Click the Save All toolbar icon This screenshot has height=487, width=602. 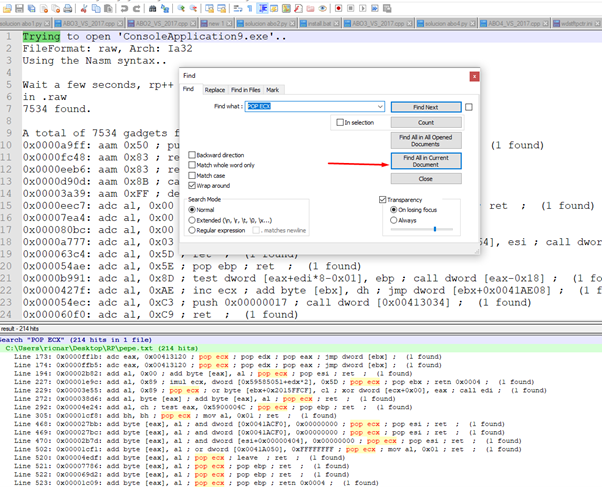click(x=31, y=8)
